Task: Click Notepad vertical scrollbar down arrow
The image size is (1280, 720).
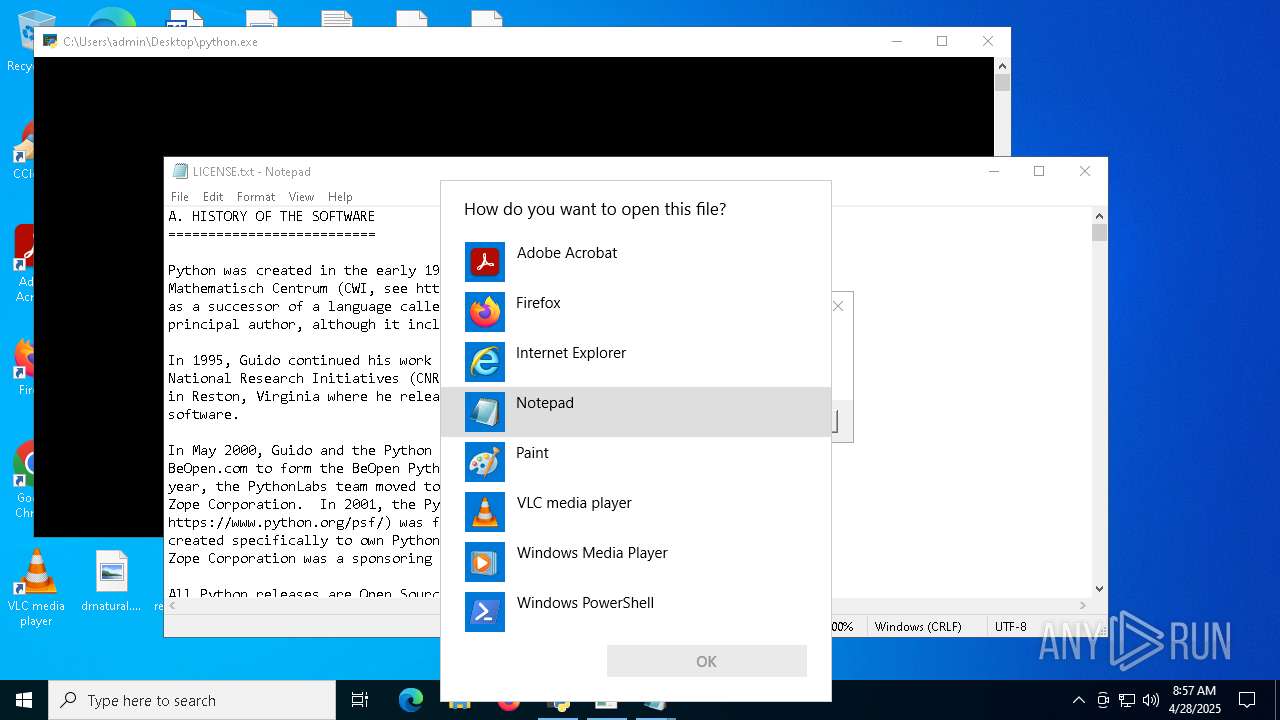Action: (x=1099, y=589)
